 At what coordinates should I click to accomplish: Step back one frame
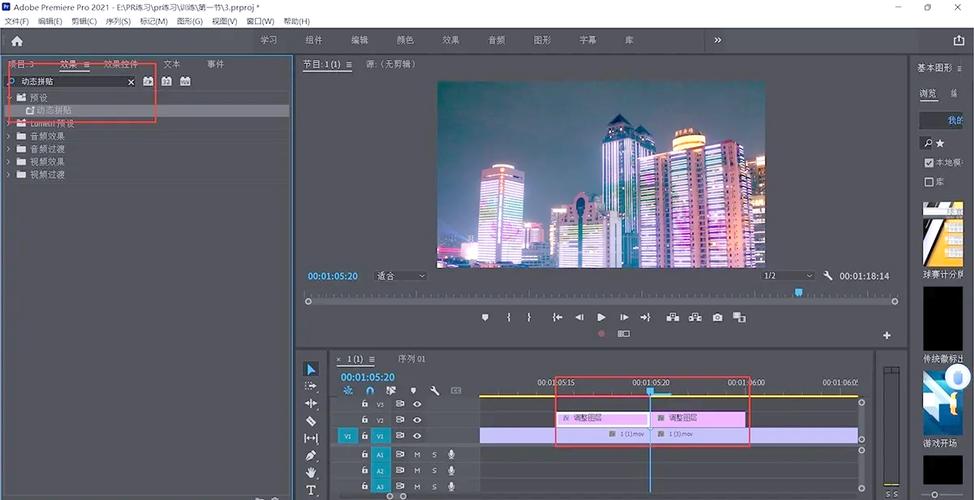click(579, 317)
